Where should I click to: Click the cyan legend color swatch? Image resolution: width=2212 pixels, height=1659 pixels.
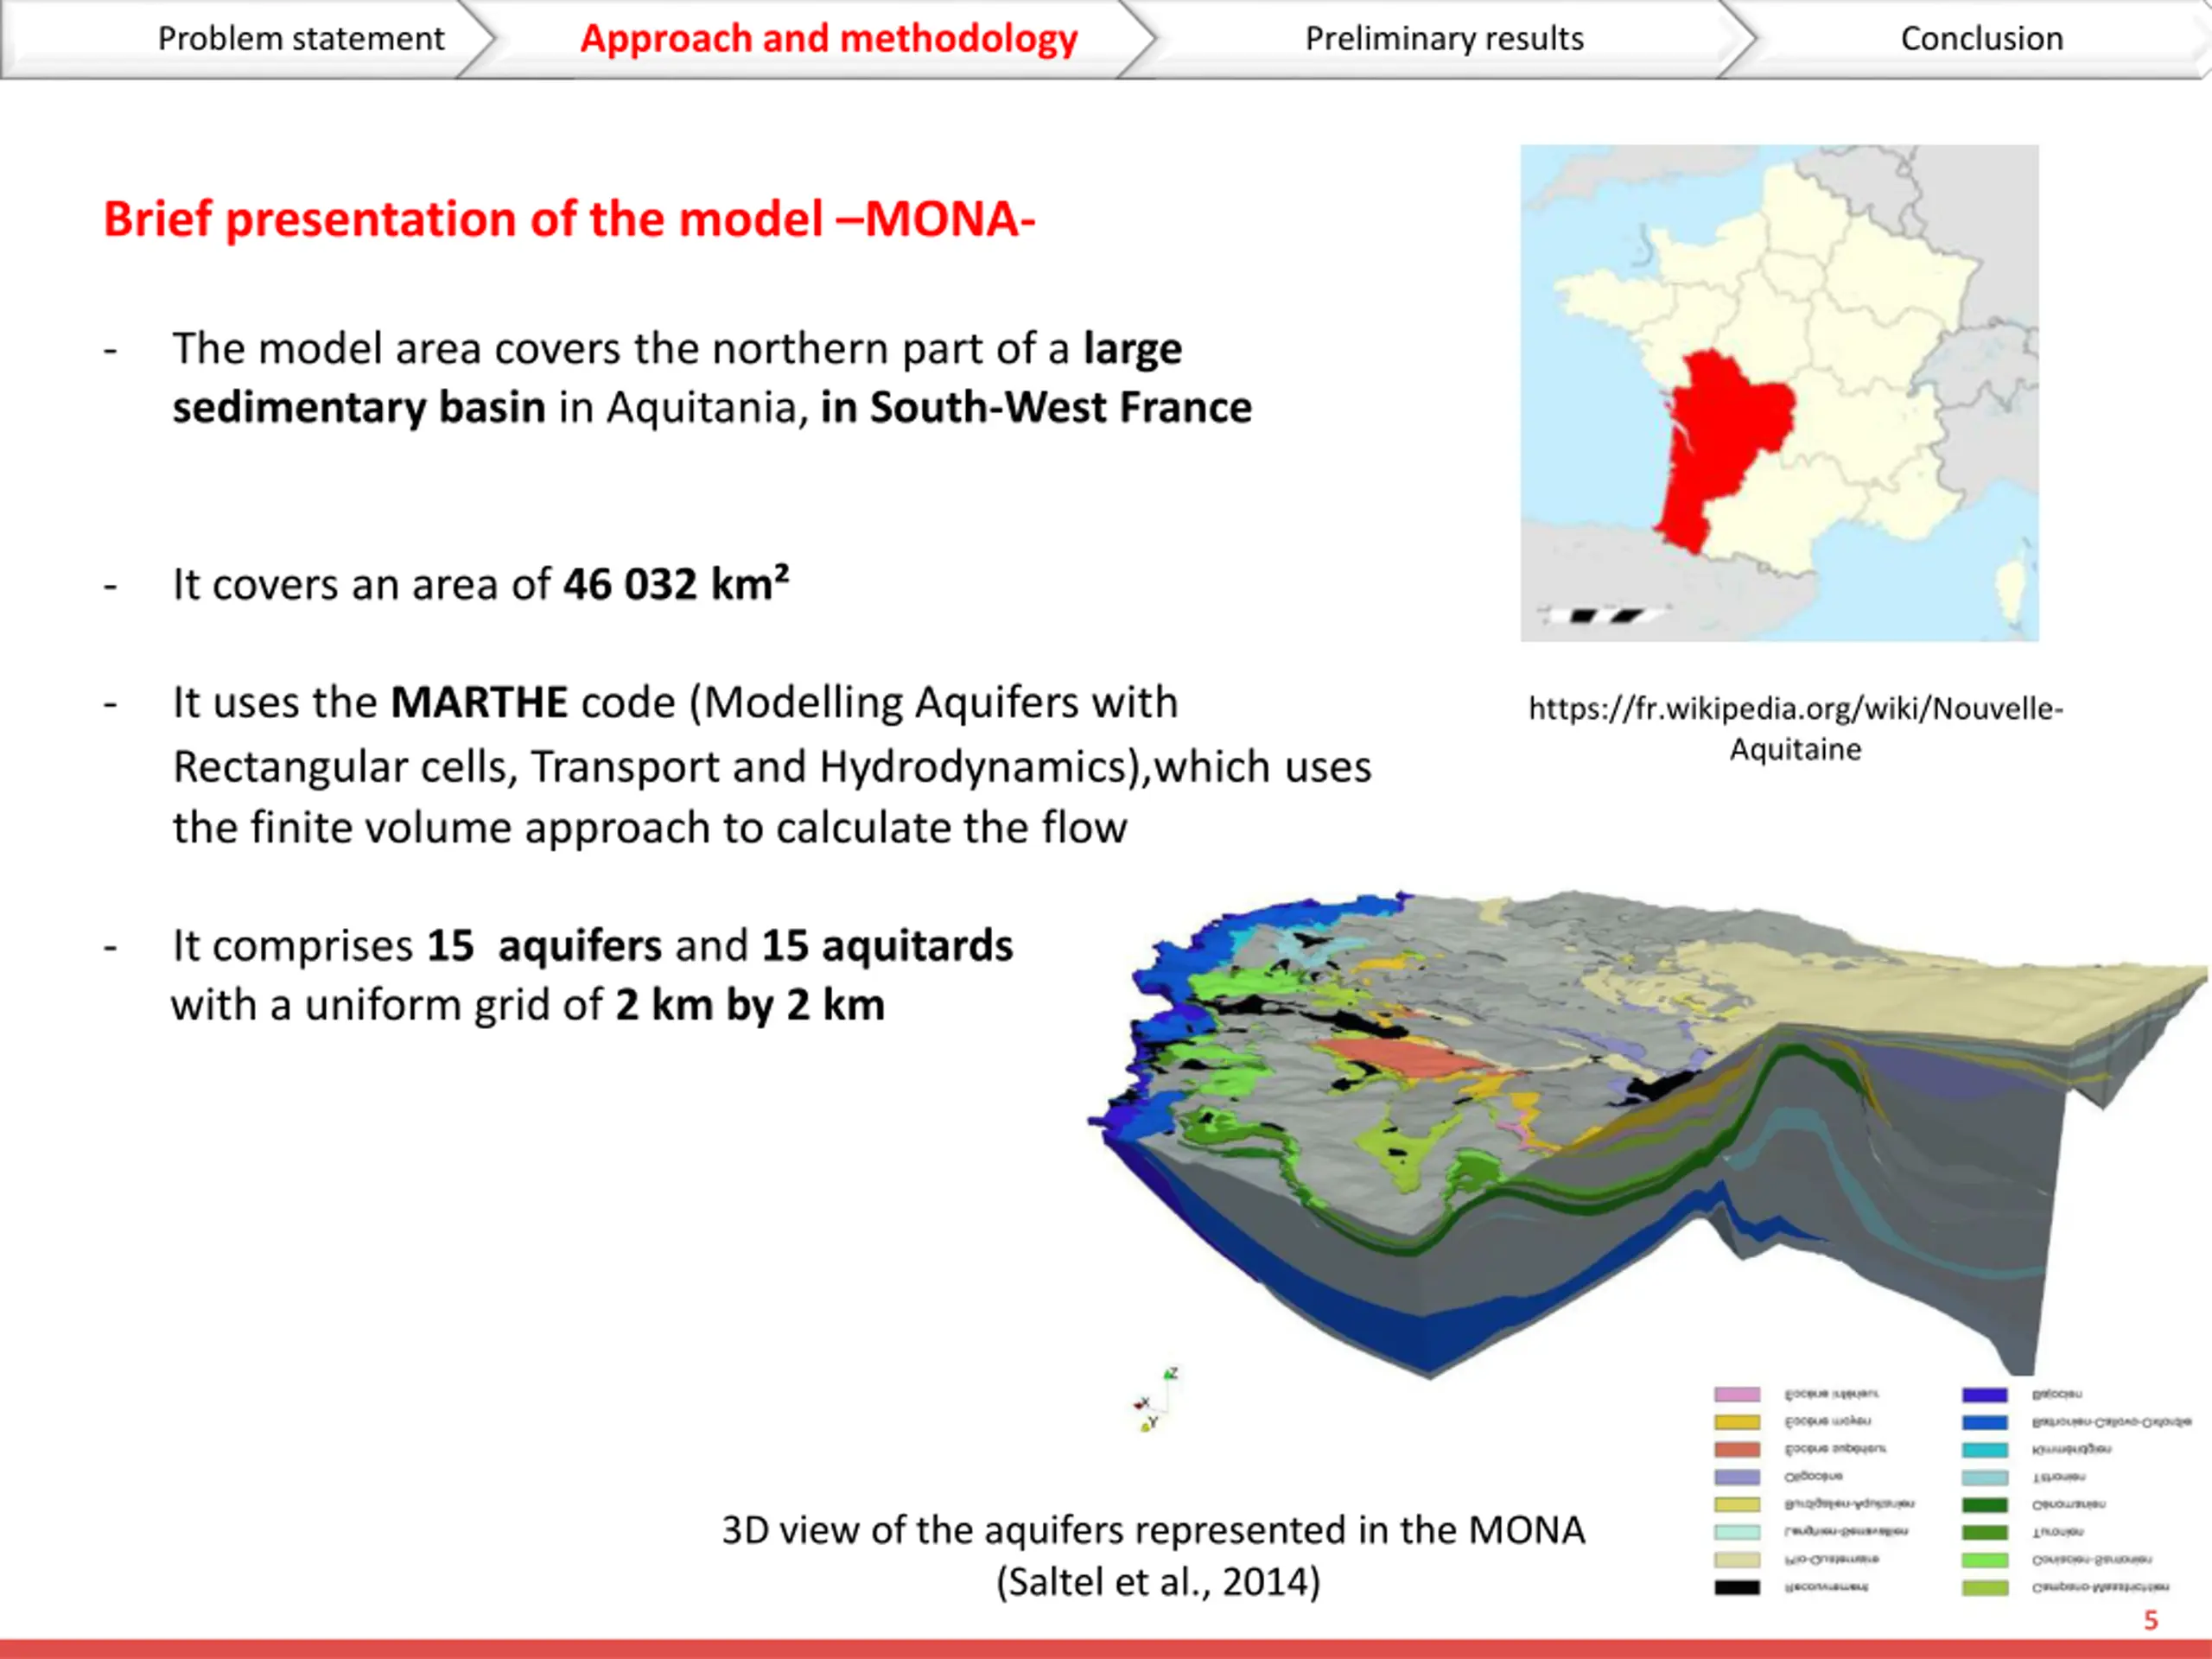pos(1984,1450)
